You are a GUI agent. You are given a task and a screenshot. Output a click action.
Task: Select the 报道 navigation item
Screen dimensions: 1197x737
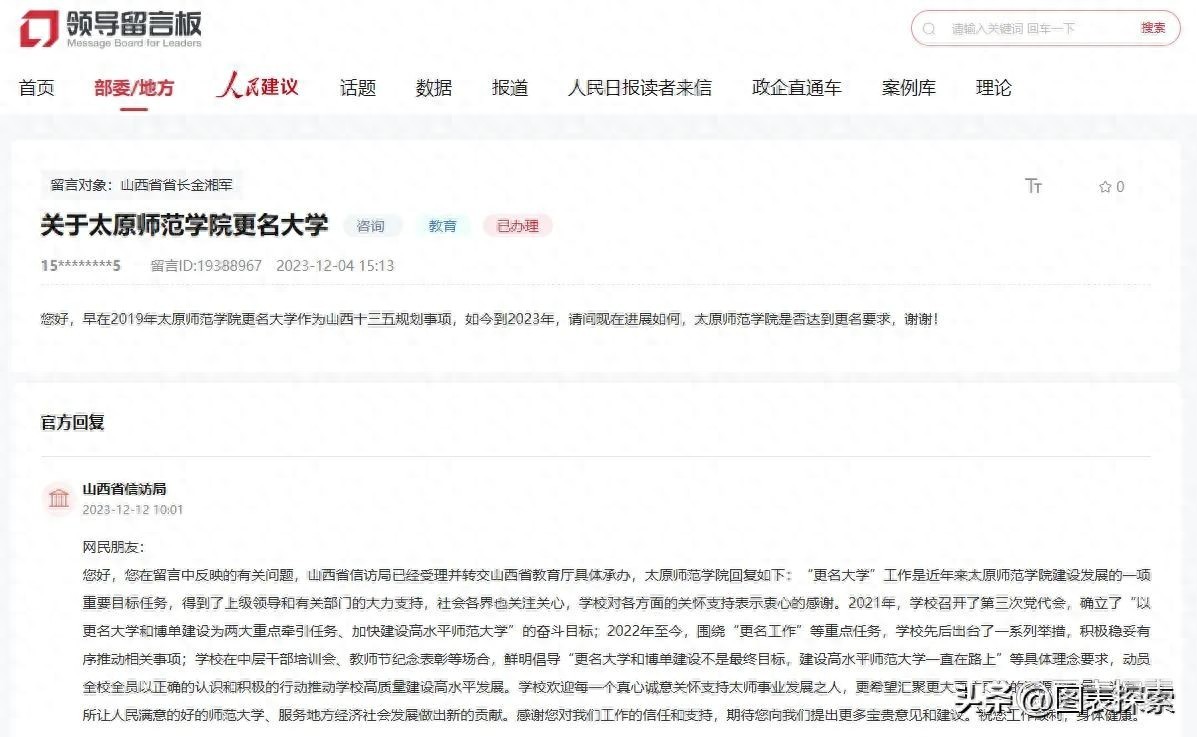pos(510,88)
